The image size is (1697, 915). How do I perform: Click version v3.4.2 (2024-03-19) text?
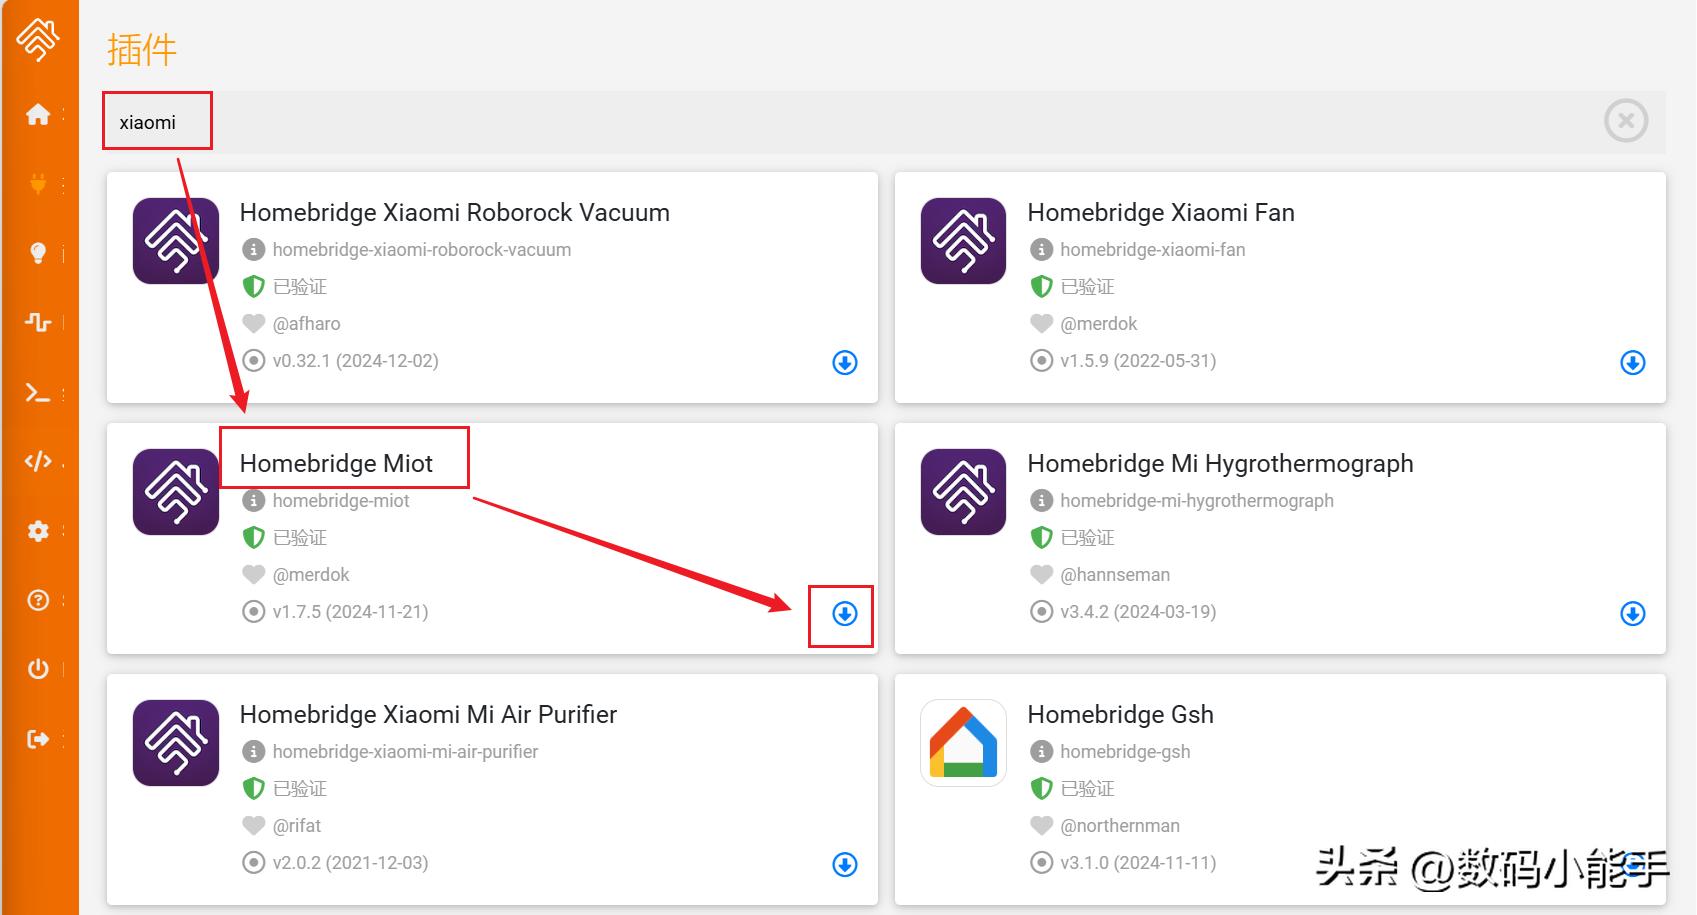1138,612
